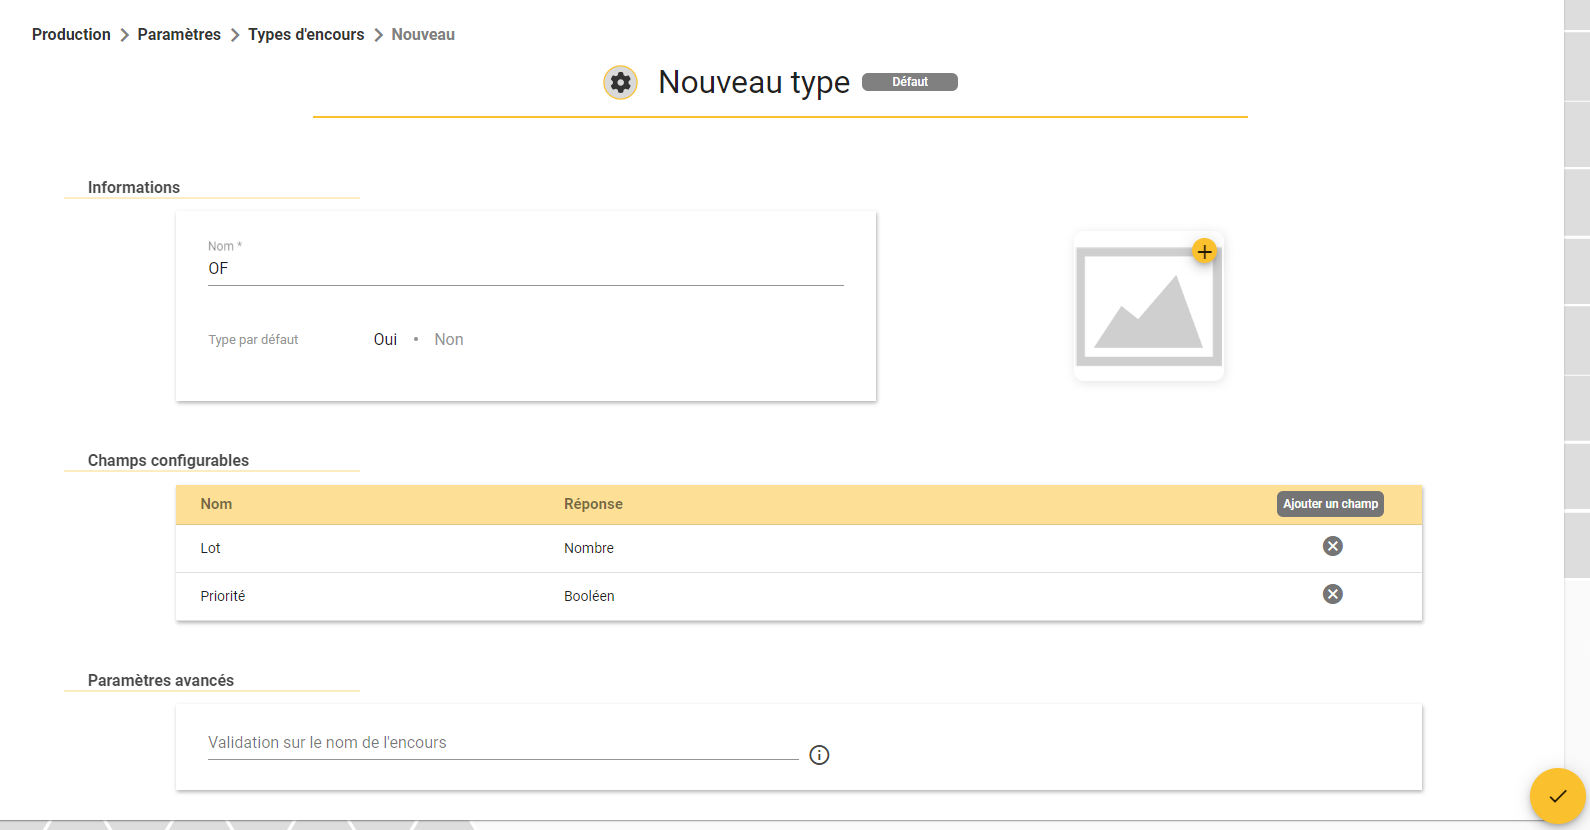Screen dimensions: 1590x830
Task: Click Ajouter un champ button
Action: (x=1330, y=504)
